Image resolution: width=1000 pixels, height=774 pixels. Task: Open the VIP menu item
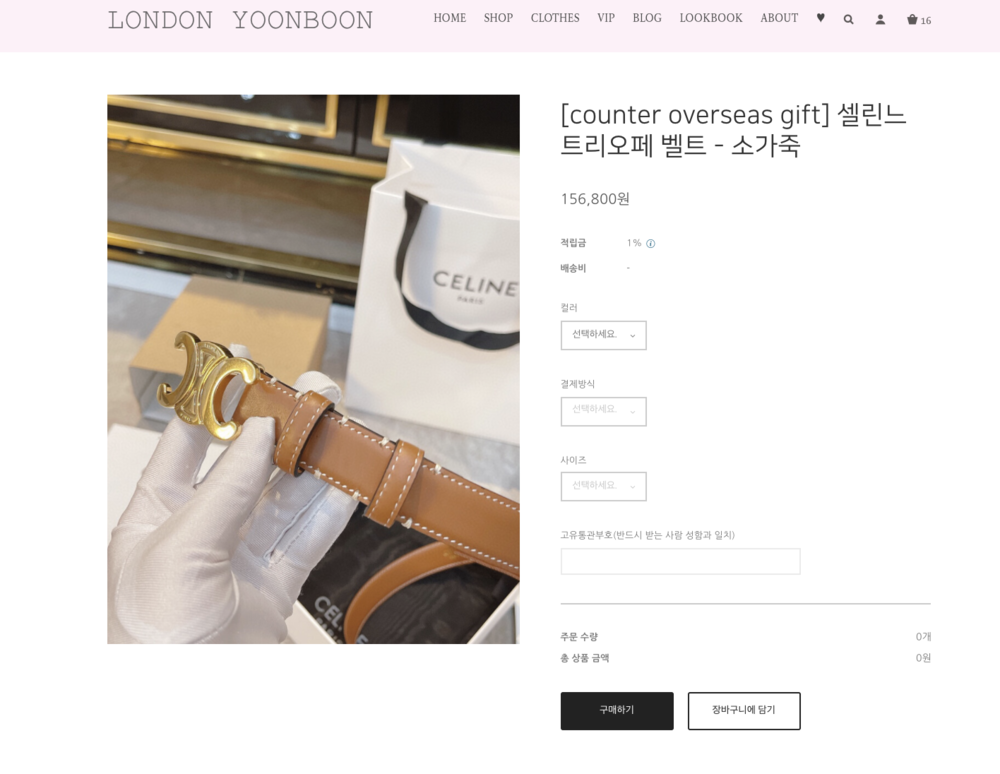[606, 18]
